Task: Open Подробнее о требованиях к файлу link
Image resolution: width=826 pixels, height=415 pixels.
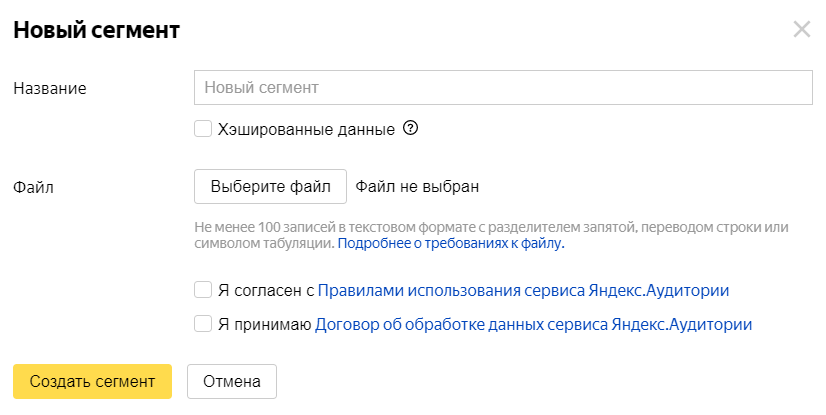Action: coord(451,243)
